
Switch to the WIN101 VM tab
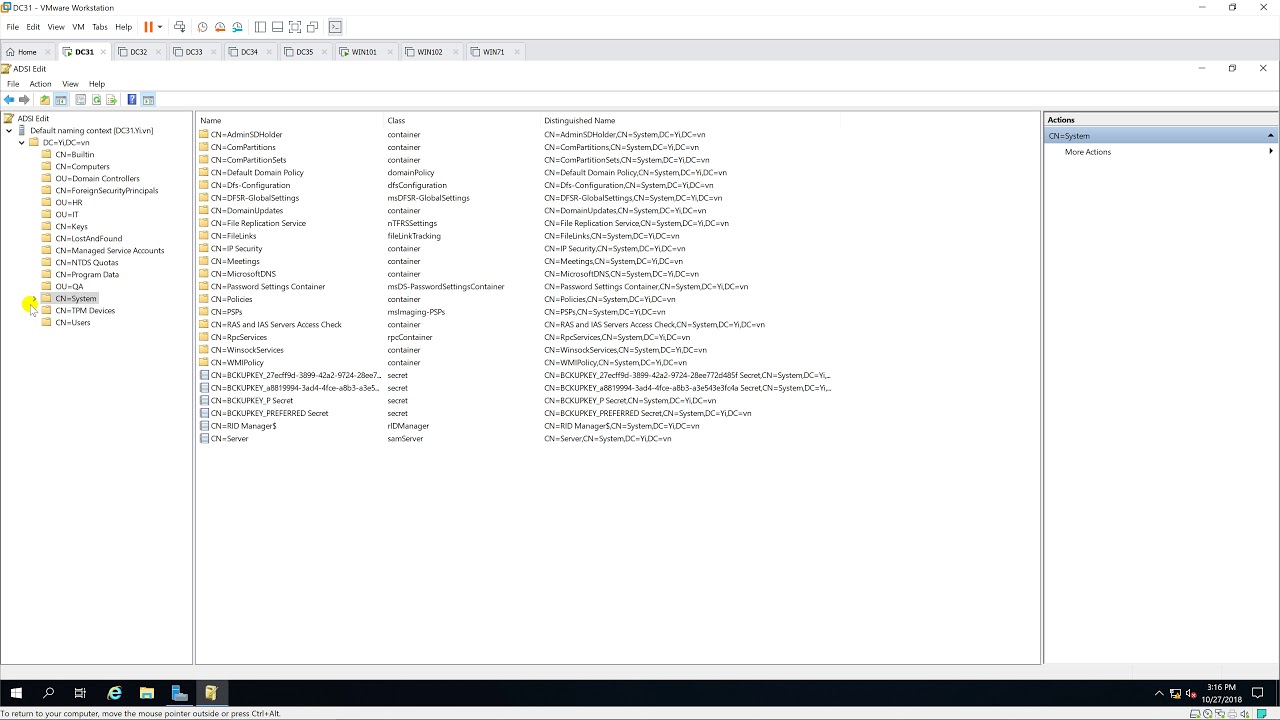(x=364, y=52)
